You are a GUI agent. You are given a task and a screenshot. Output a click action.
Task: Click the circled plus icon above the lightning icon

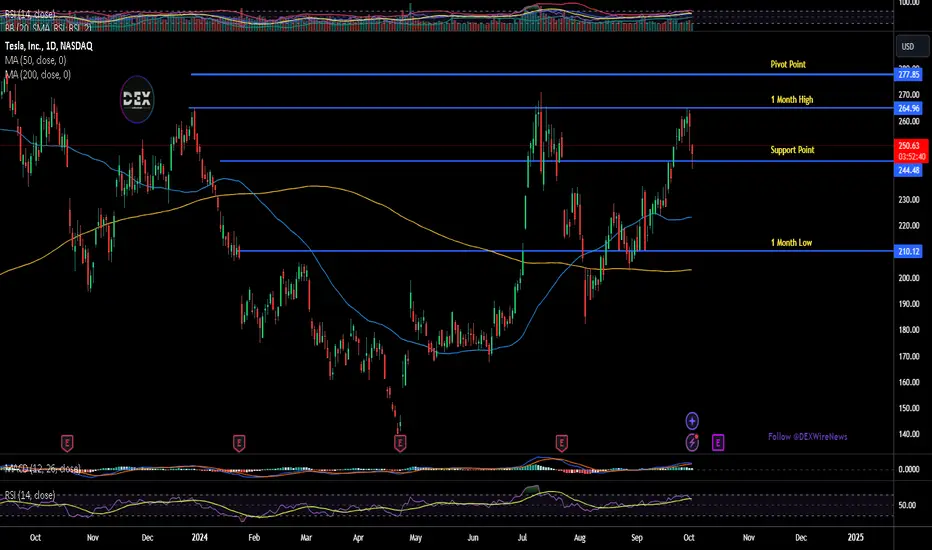pyautogui.click(x=692, y=421)
